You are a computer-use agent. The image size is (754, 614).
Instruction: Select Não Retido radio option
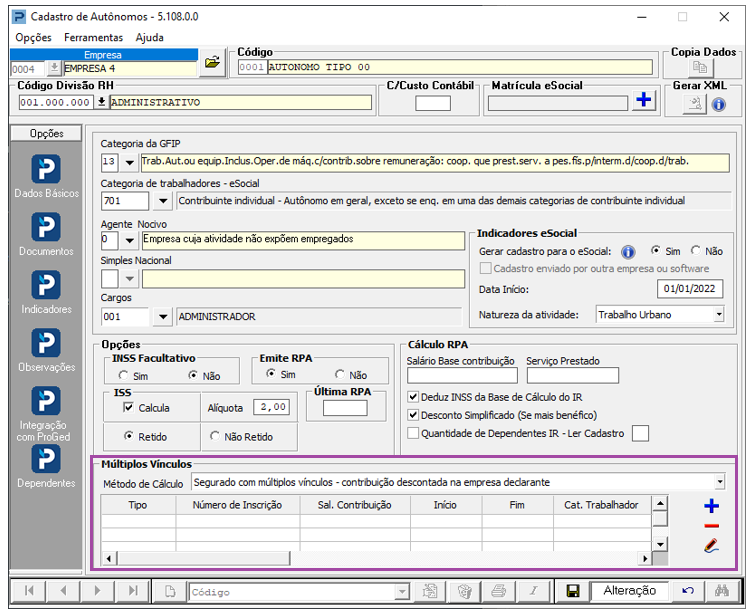click(215, 436)
